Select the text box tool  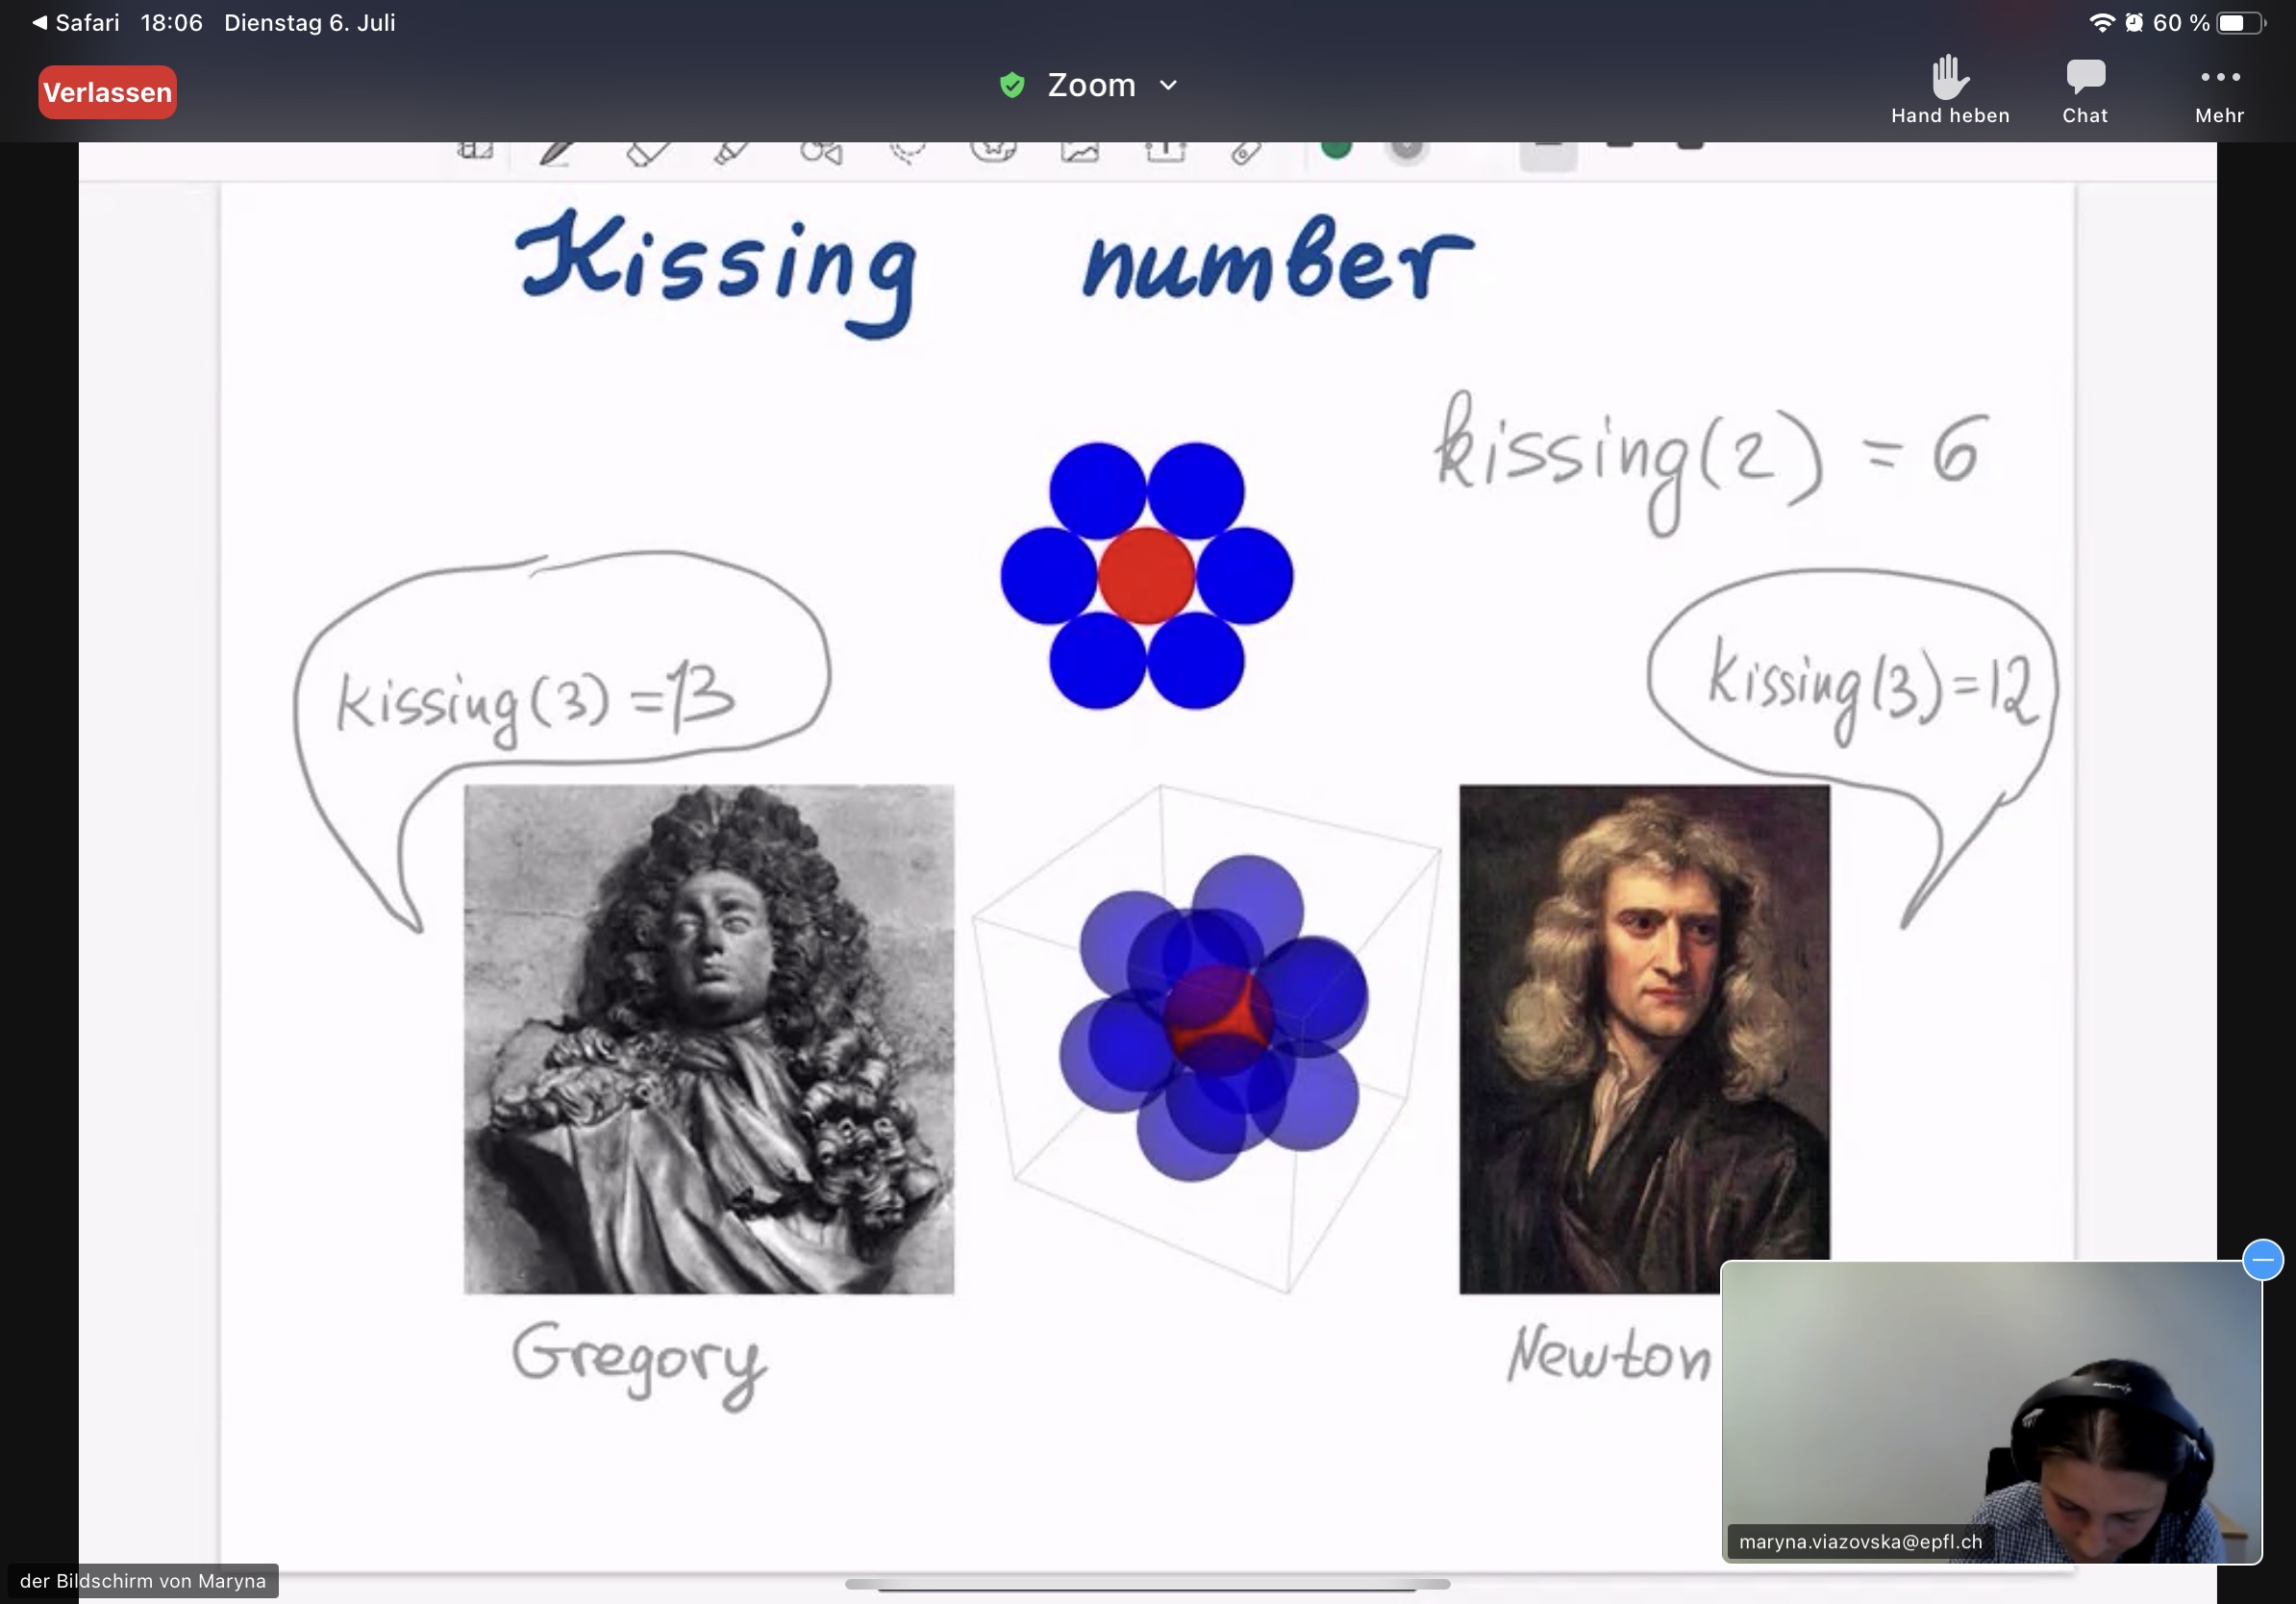pyautogui.click(x=1165, y=152)
